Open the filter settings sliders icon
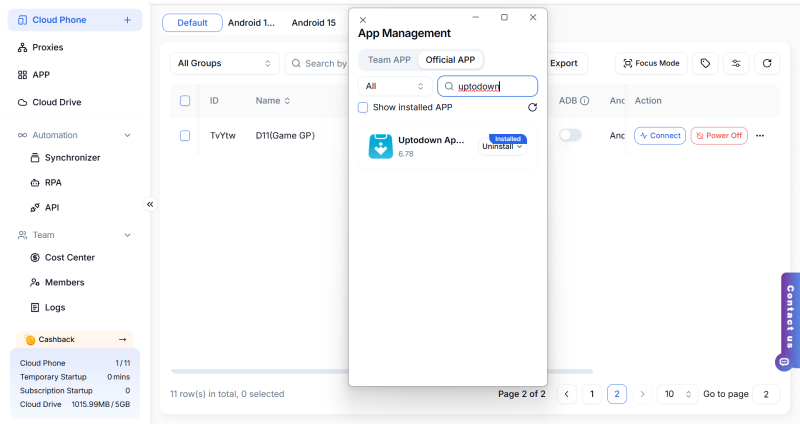The image size is (800, 424). [x=737, y=63]
